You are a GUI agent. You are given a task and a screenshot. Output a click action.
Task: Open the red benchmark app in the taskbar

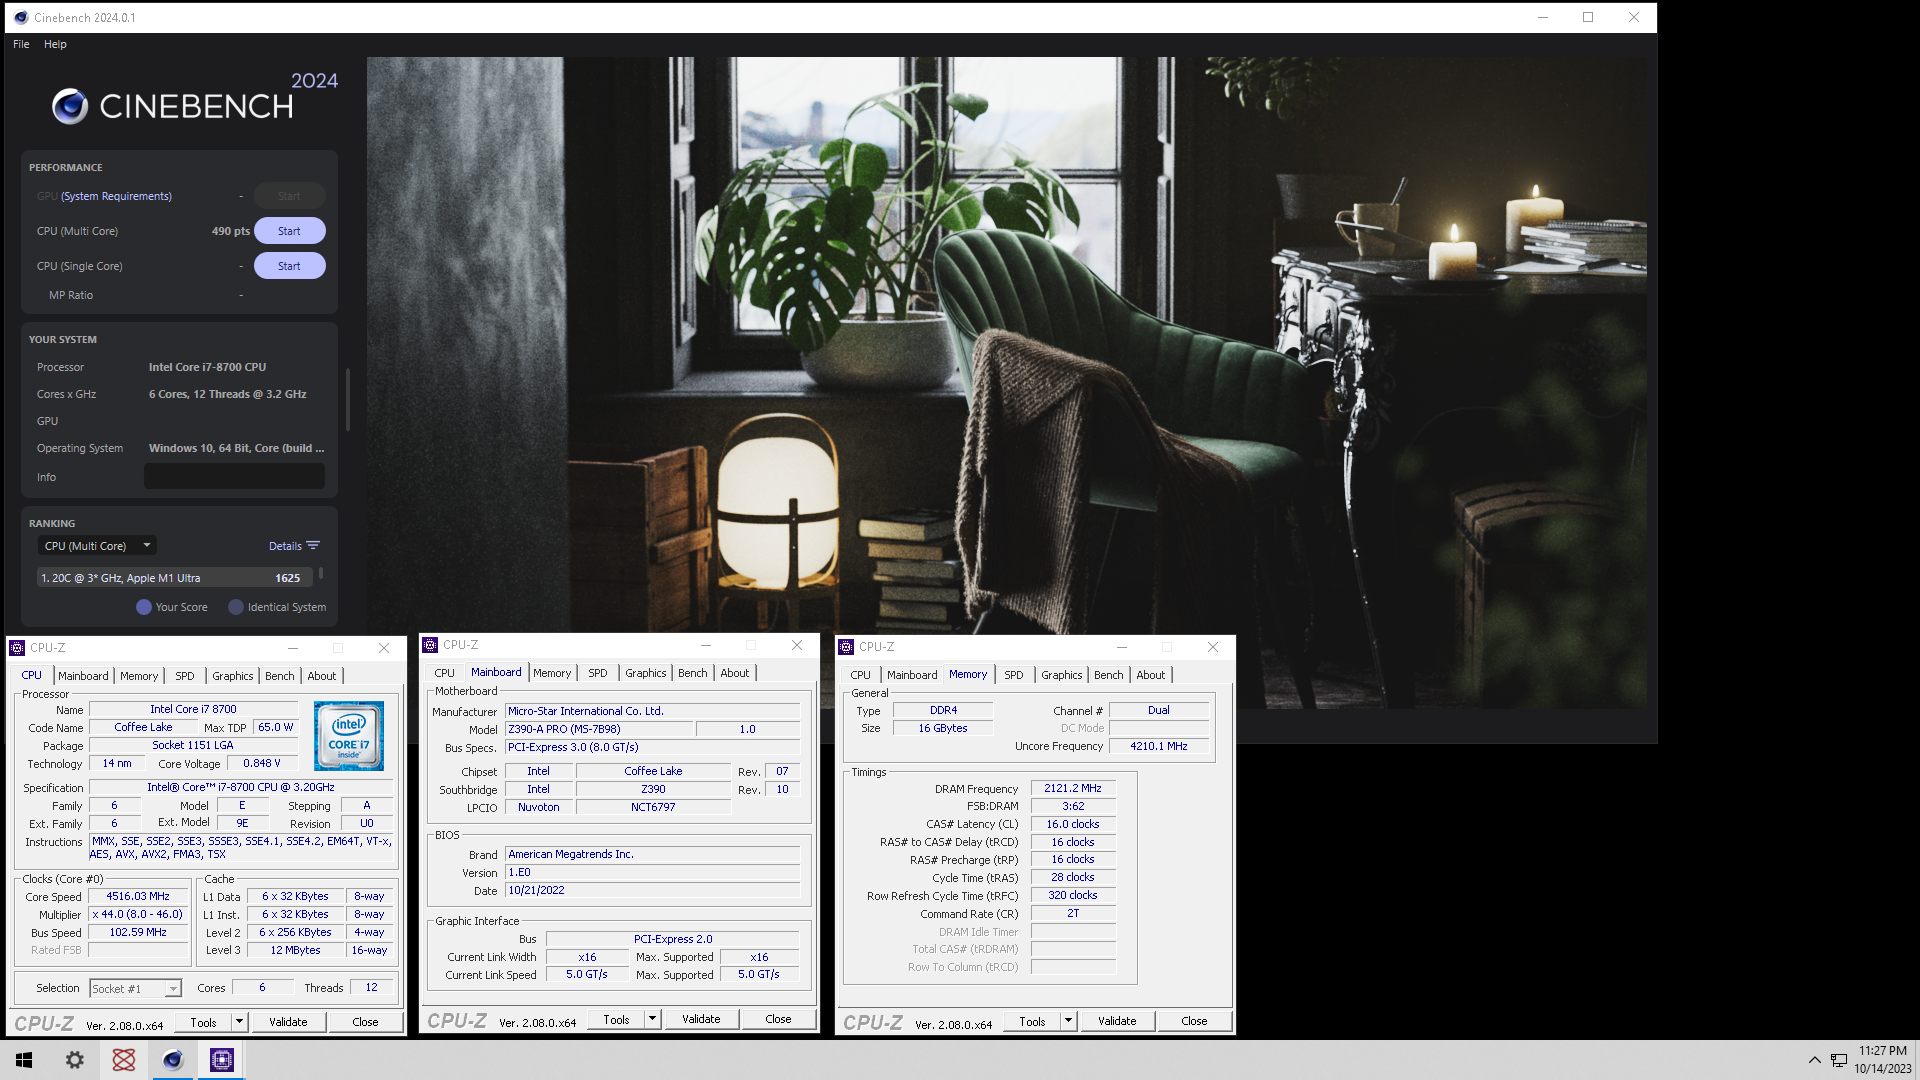124,1060
